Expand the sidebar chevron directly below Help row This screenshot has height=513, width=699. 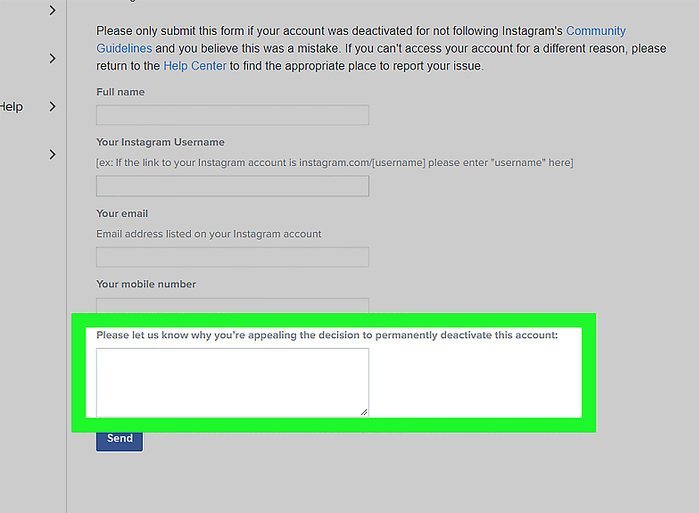pyautogui.click(x=53, y=154)
